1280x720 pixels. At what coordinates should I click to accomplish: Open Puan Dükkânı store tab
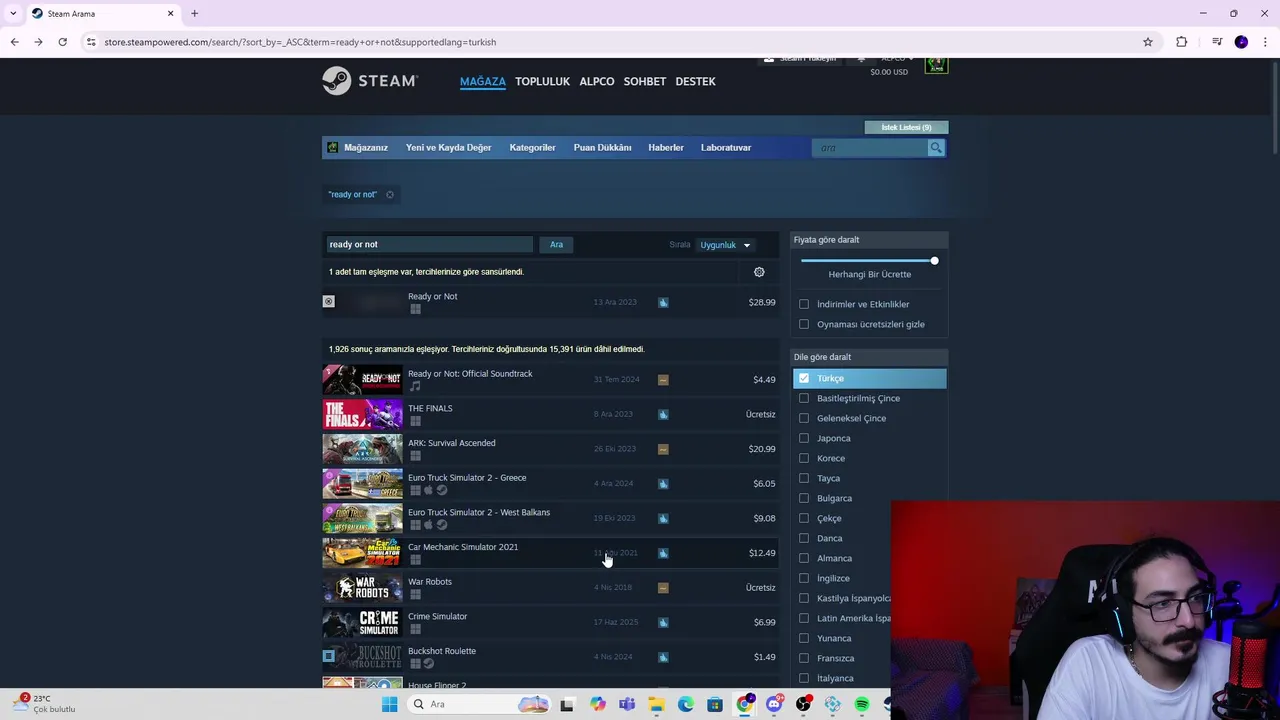[x=602, y=148]
